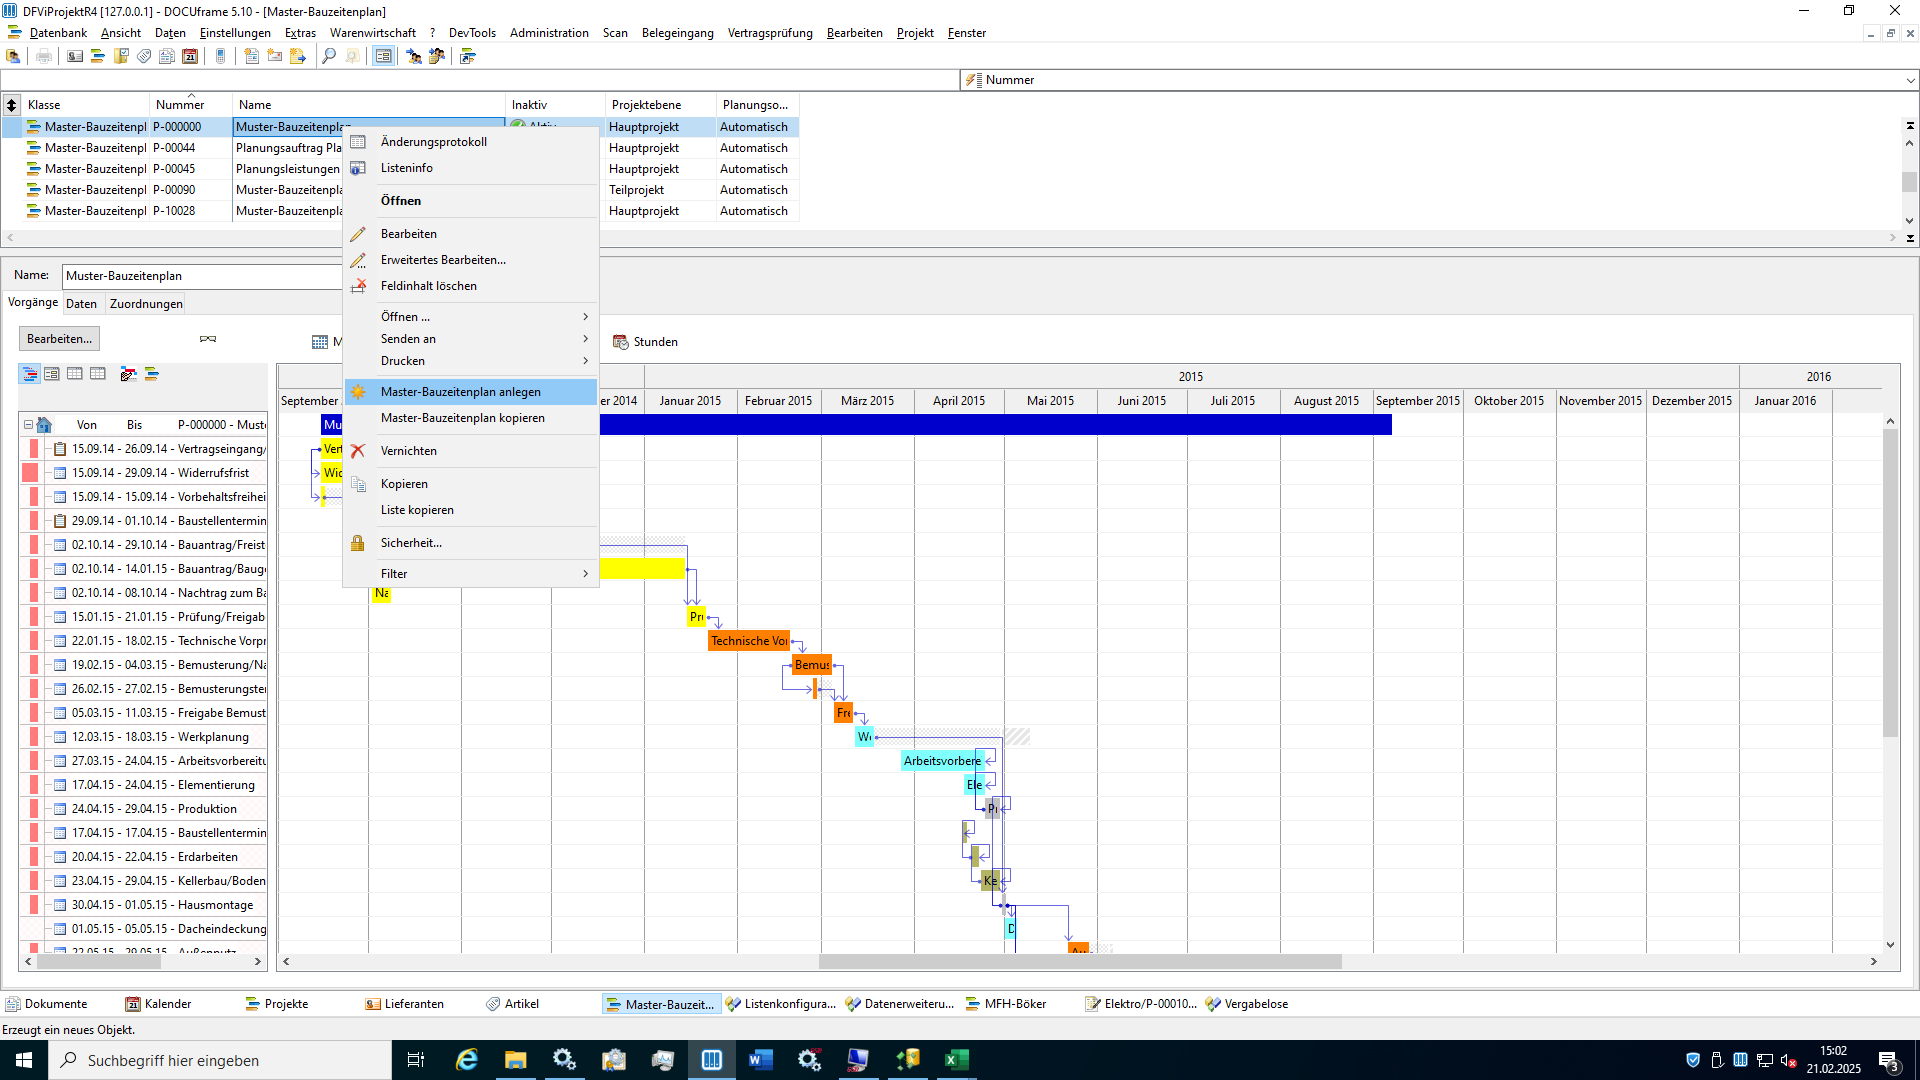Click the Arbeitsvorbere cyan Gantt bar
The height and width of the screenshot is (1080, 1920).
click(942, 761)
